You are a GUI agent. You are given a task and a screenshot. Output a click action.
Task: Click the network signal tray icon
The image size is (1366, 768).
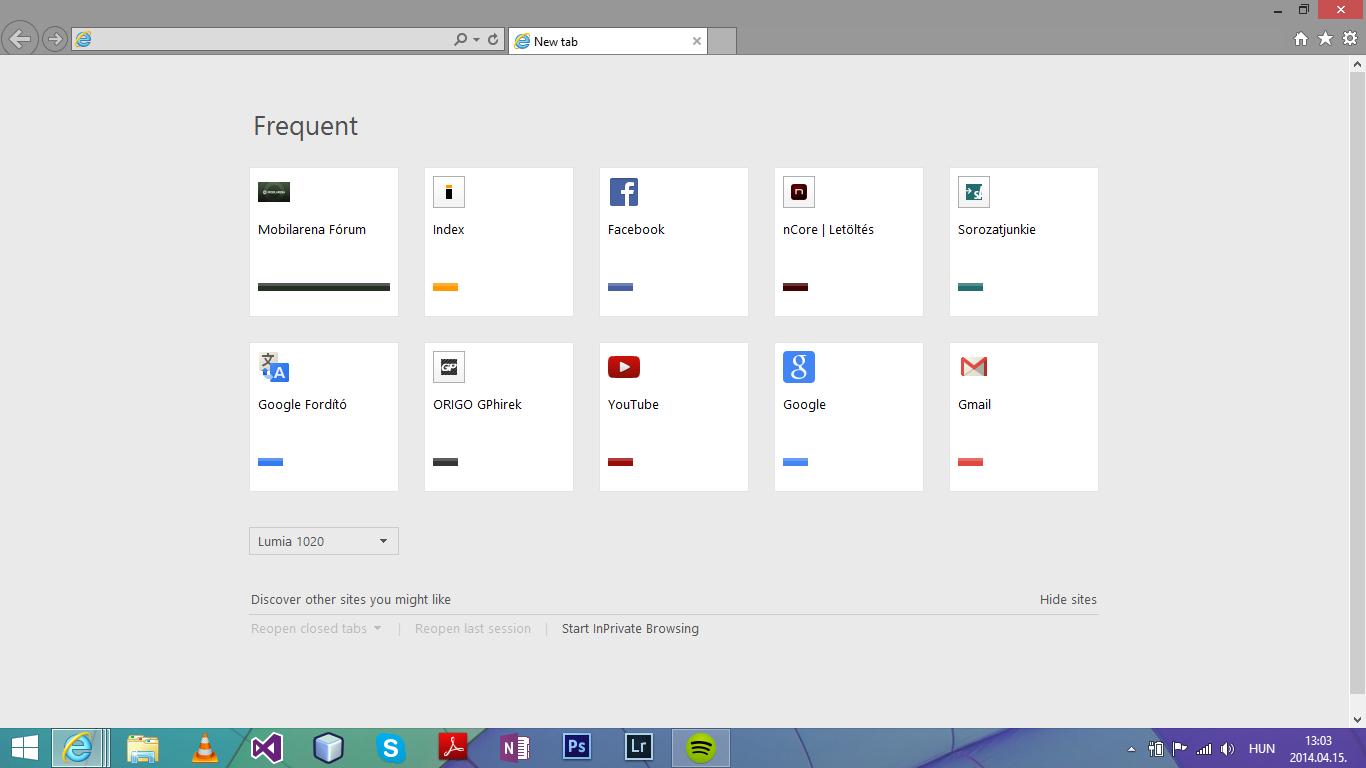tap(1204, 749)
